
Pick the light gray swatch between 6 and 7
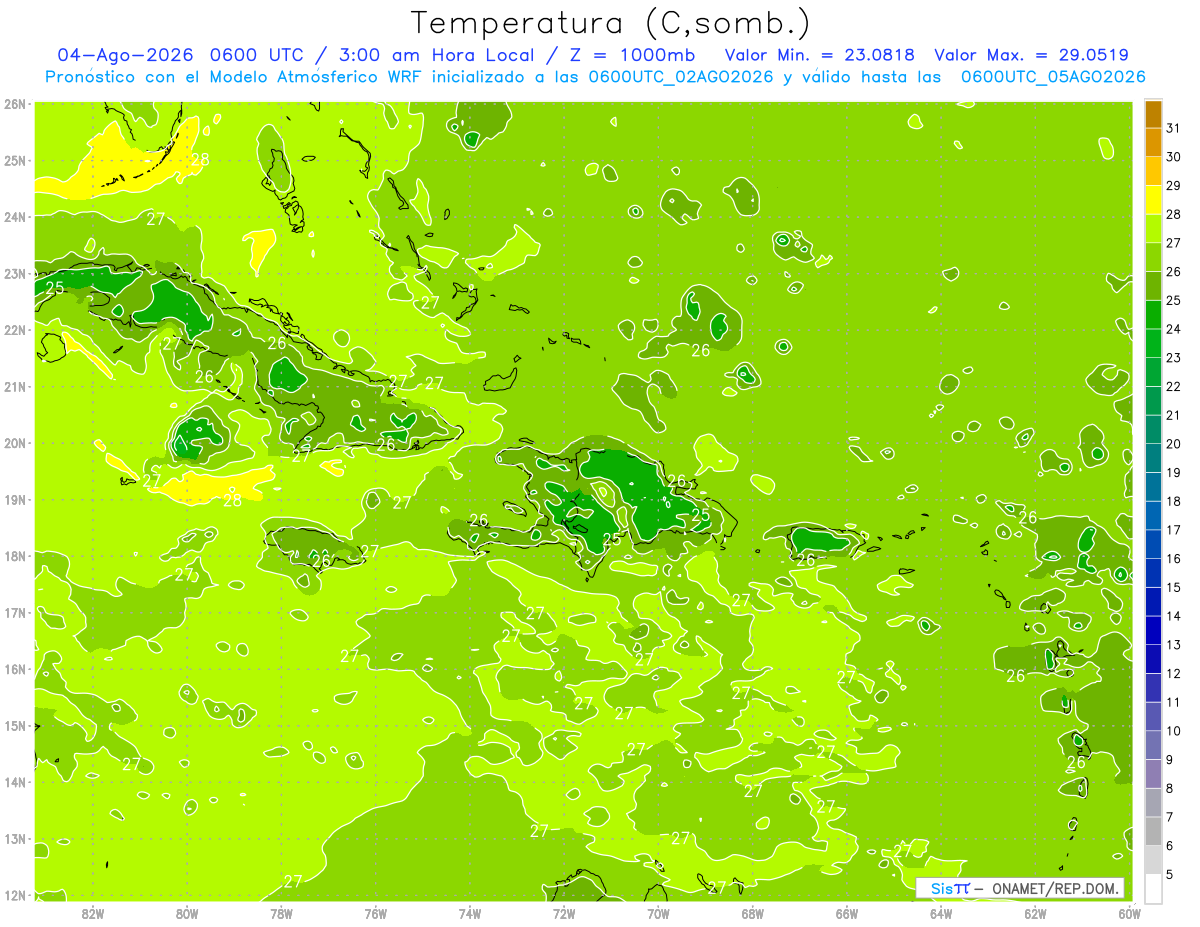[x=1153, y=831]
